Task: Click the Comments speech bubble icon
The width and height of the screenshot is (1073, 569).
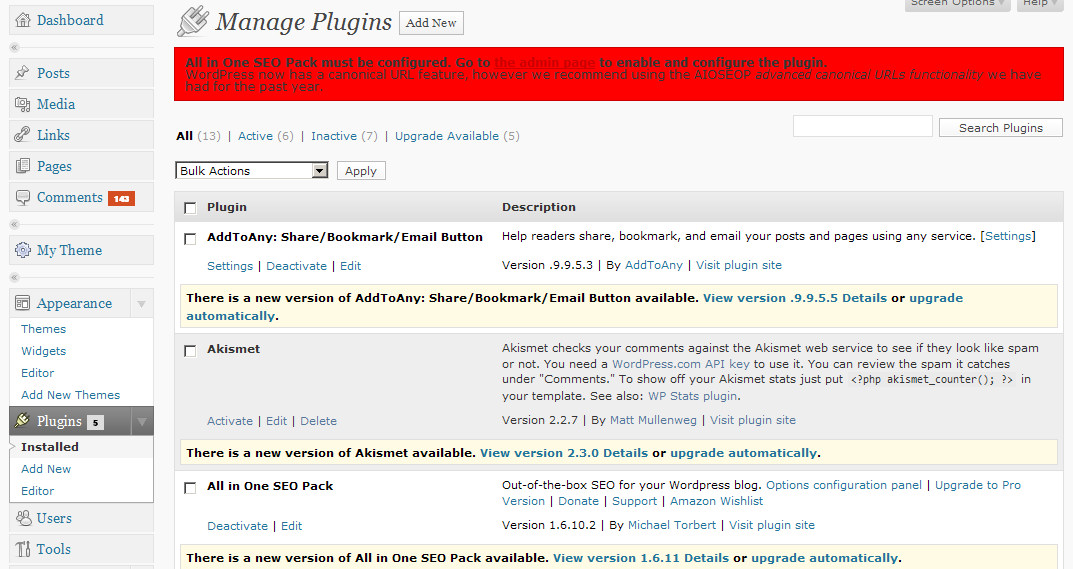Action: point(22,197)
